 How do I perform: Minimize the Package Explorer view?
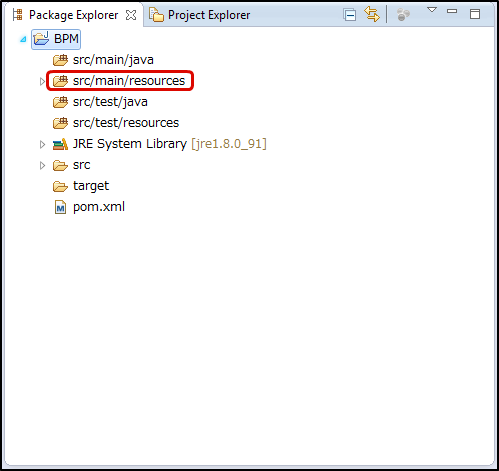452,11
